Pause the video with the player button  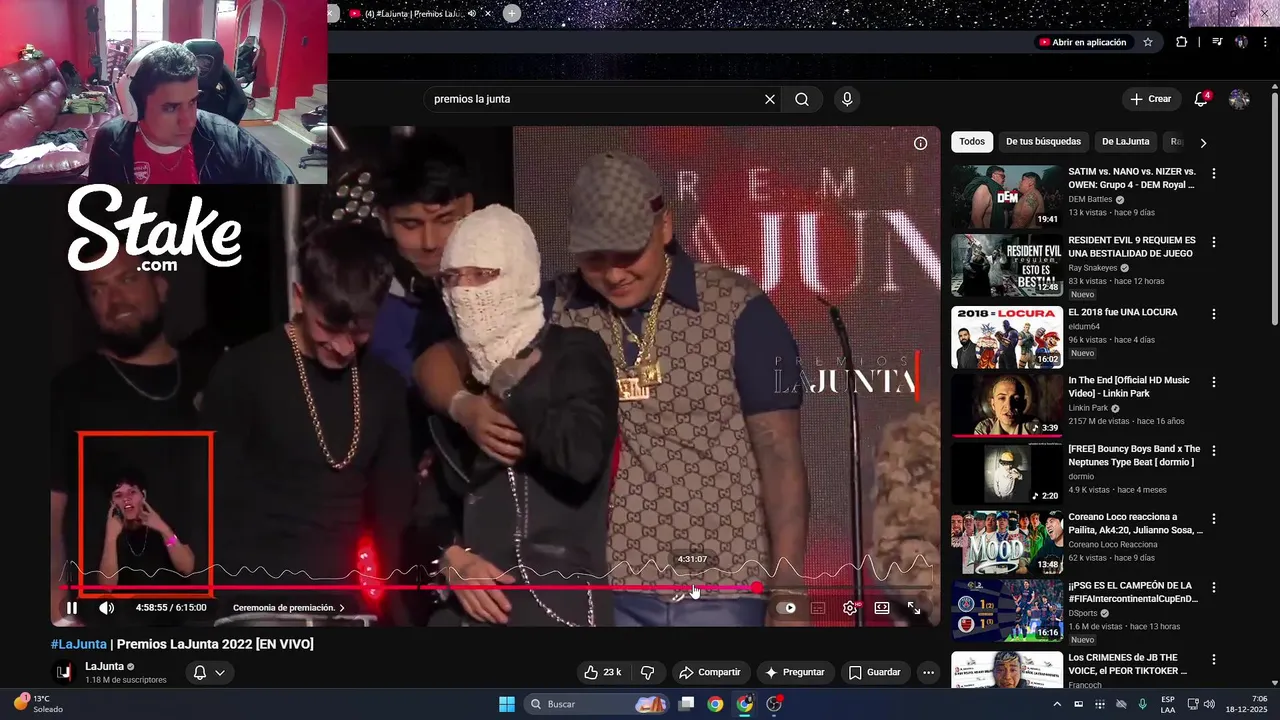coord(72,607)
